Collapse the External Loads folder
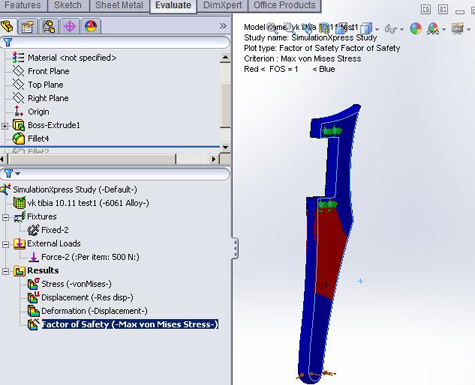The image size is (475, 385). tap(5, 244)
